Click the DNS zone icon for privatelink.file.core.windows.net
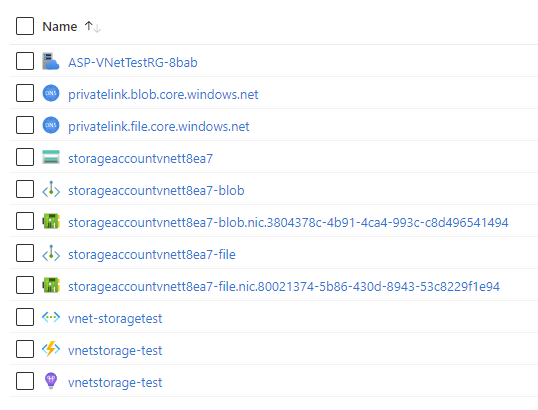Image resolution: width=538 pixels, height=410 pixels. 51,125
